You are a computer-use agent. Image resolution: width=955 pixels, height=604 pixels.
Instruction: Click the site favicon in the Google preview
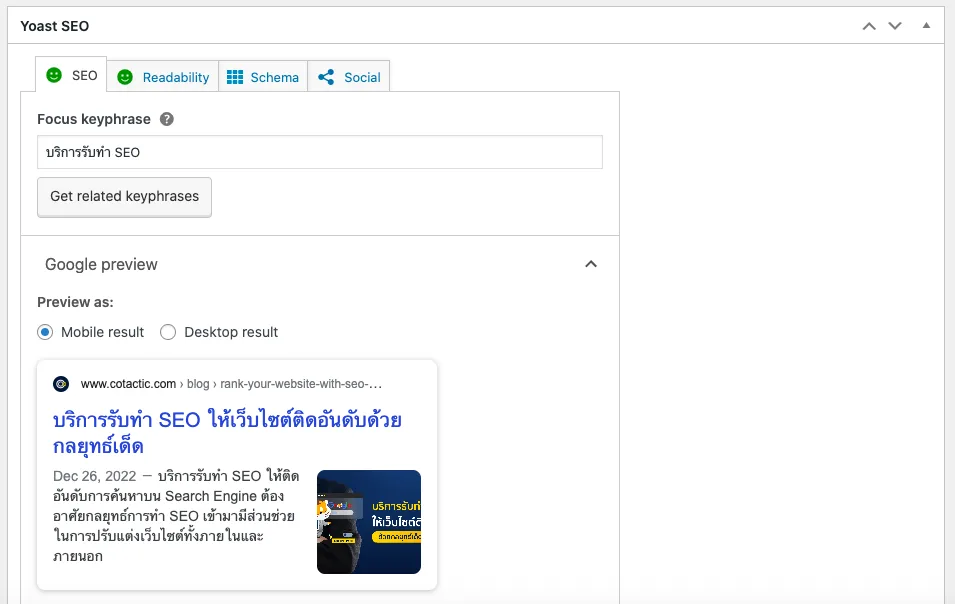pos(63,382)
